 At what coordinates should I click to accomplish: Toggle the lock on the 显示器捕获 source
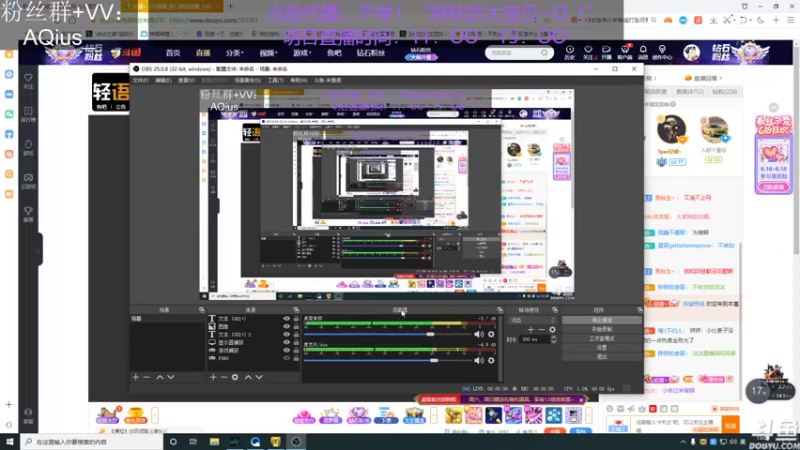pos(296,342)
